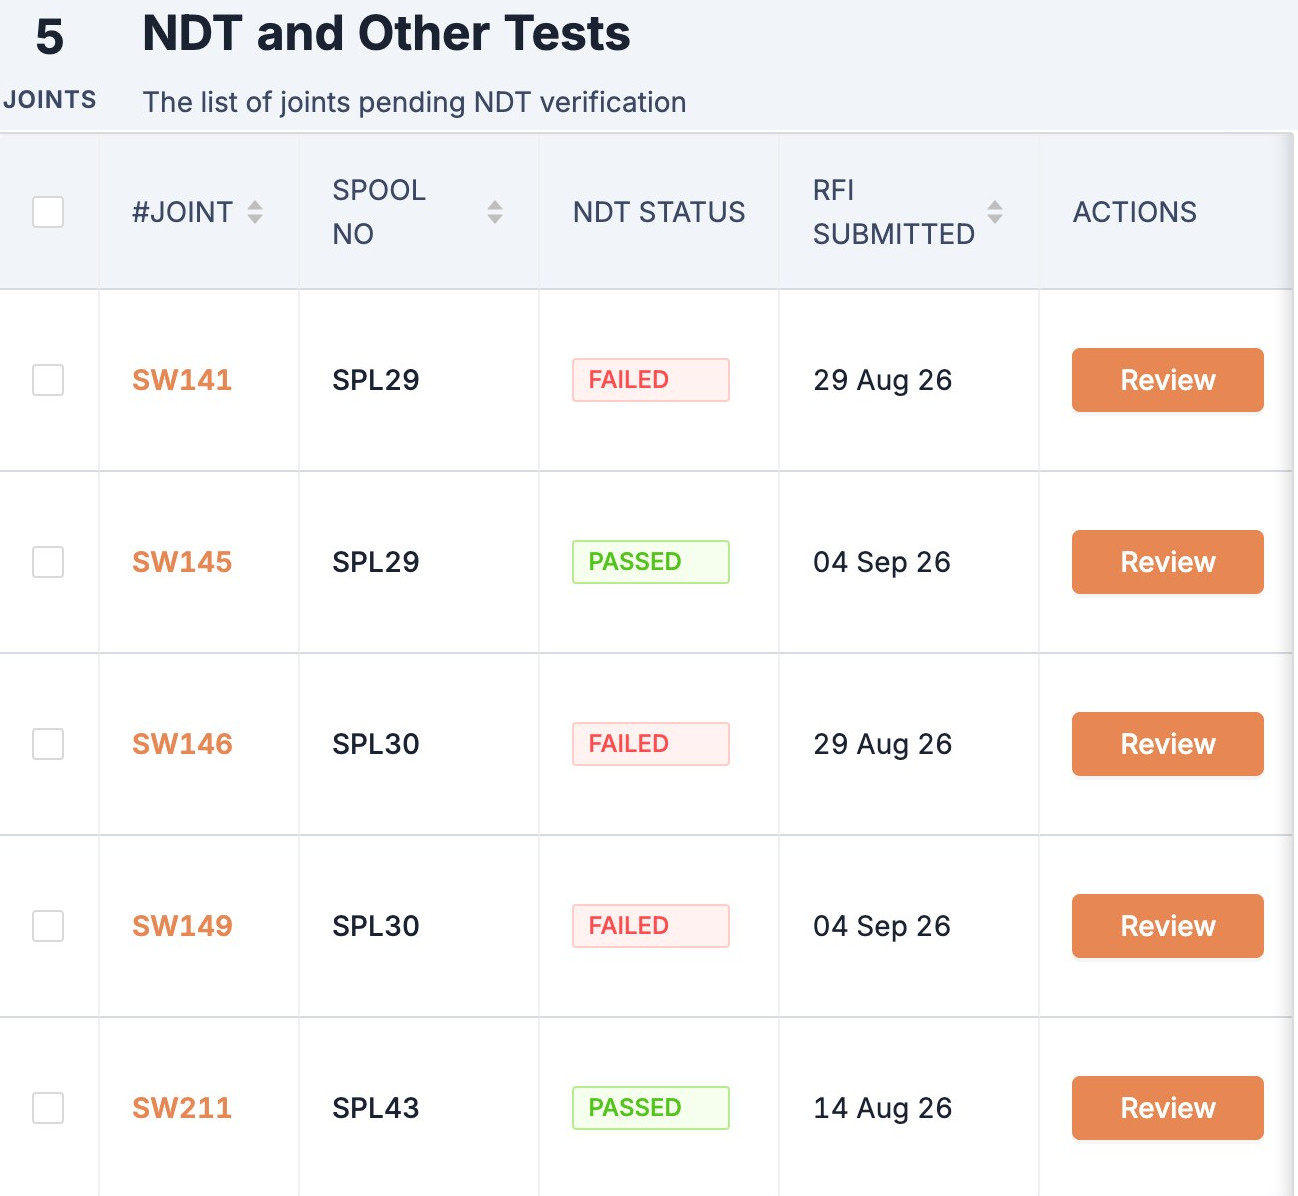Open the SW141 joint link

[x=182, y=380]
